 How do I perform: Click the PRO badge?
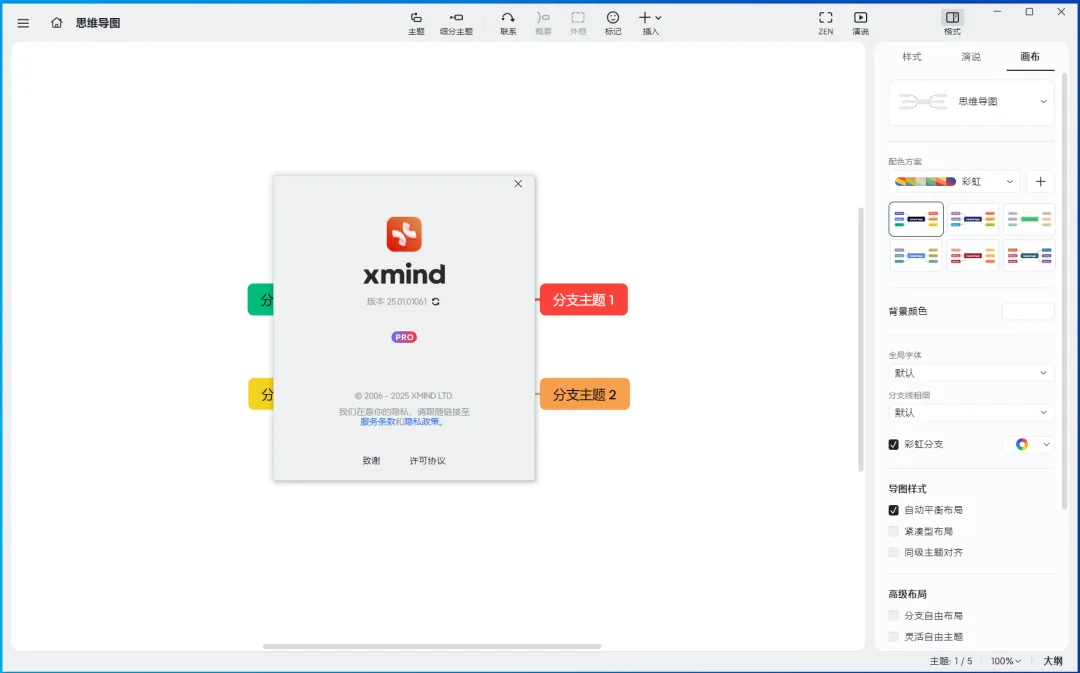coord(404,337)
